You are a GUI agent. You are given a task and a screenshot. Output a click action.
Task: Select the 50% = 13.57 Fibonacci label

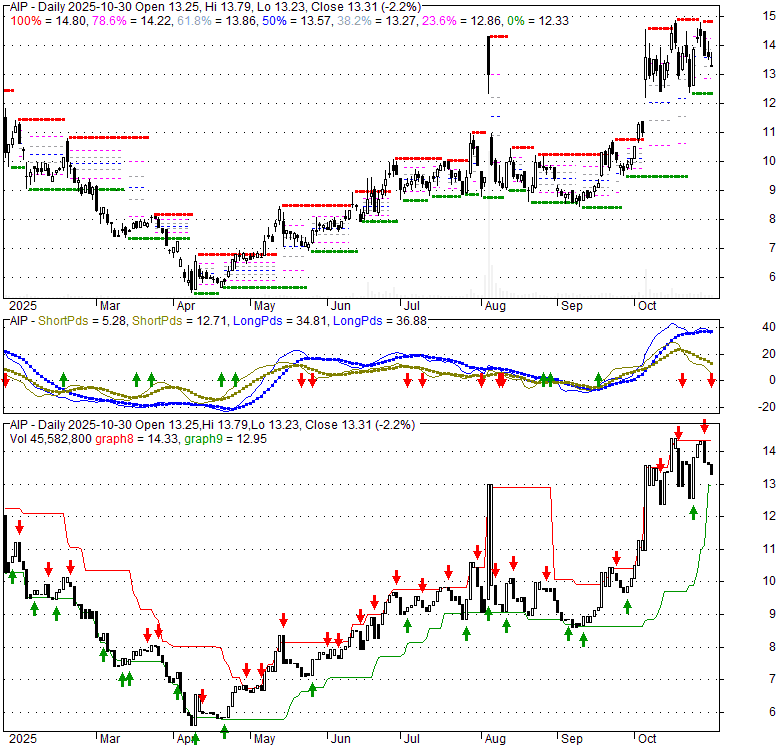click(x=296, y=21)
